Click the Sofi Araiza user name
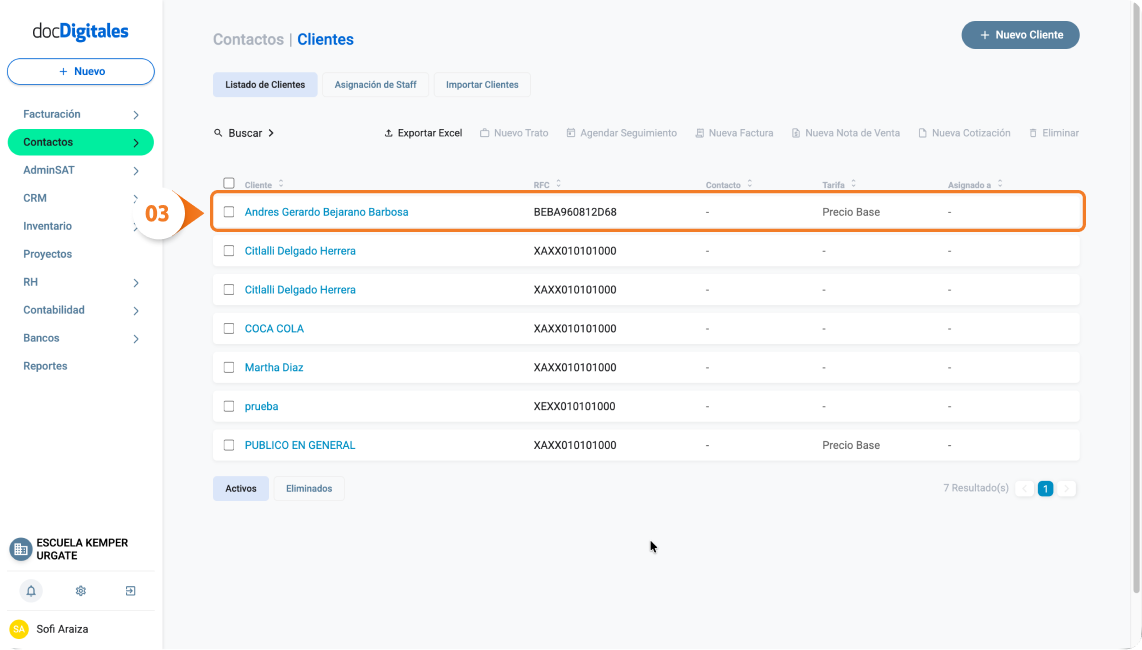The height and width of the screenshot is (650, 1142). [x=63, y=629]
